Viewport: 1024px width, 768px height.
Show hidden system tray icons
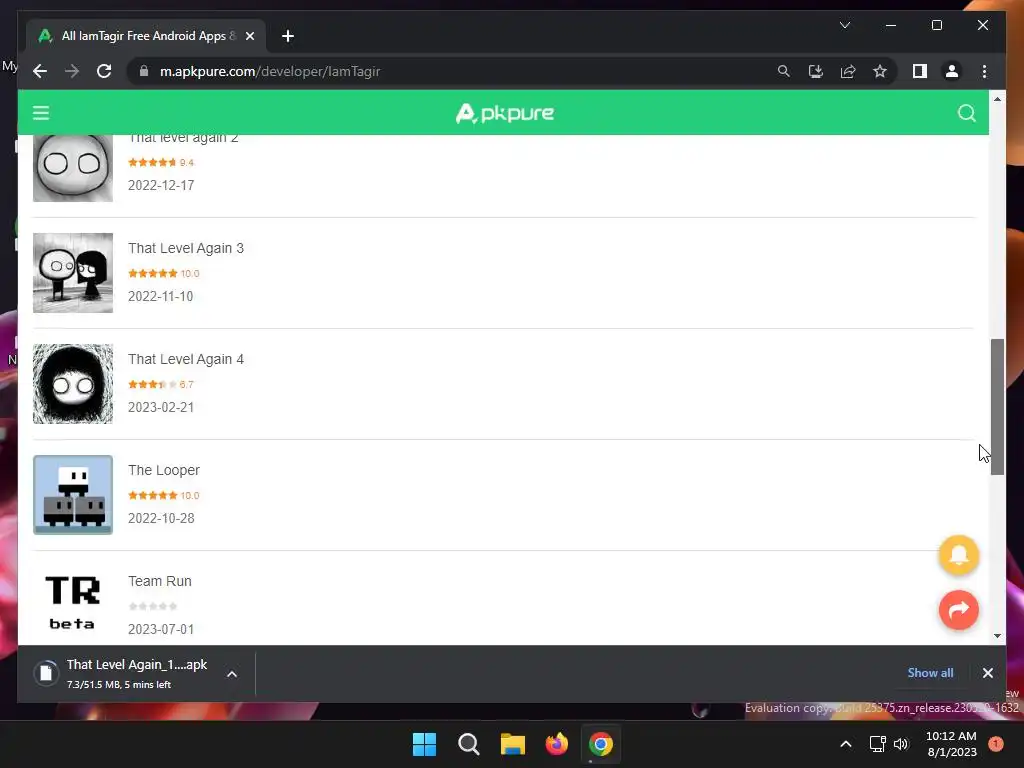[845, 744]
